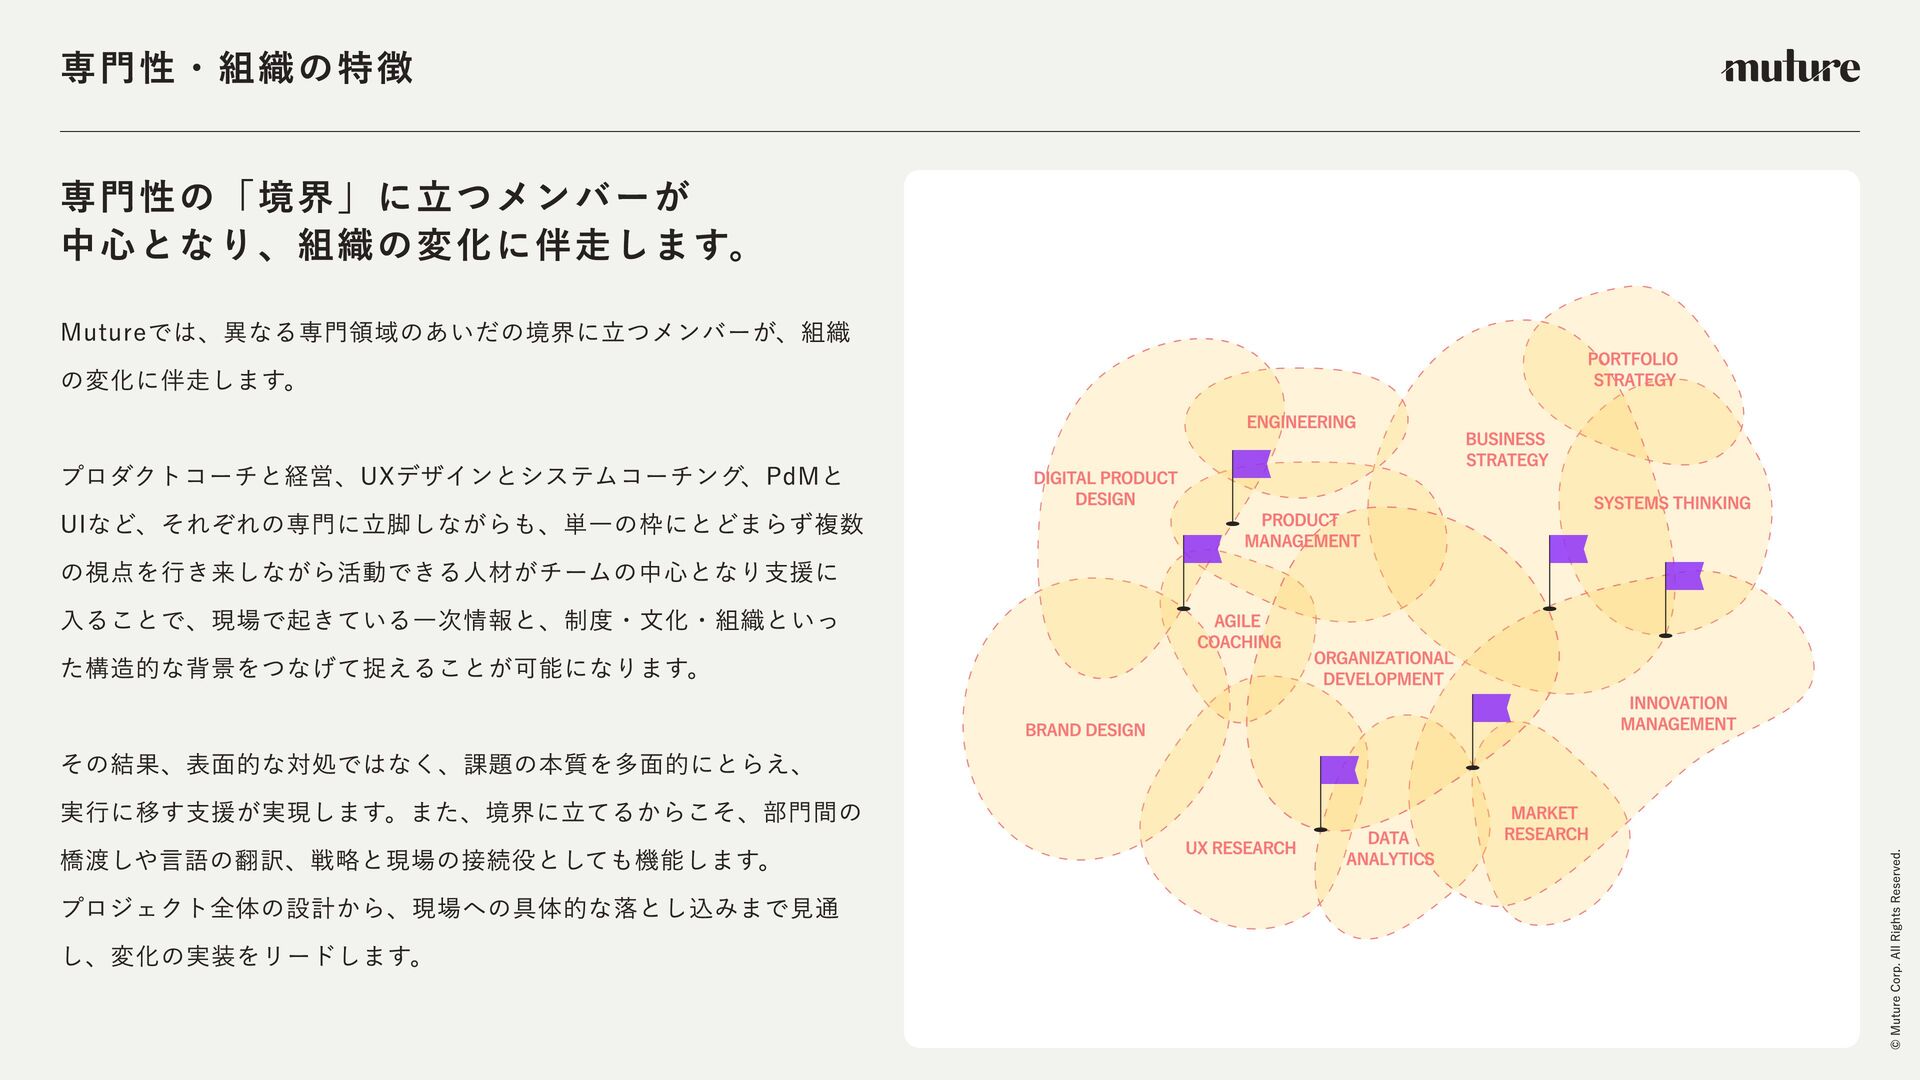
Task: Click the INNOVATION MANAGEMENT label
Action: [x=1677, y=713]
